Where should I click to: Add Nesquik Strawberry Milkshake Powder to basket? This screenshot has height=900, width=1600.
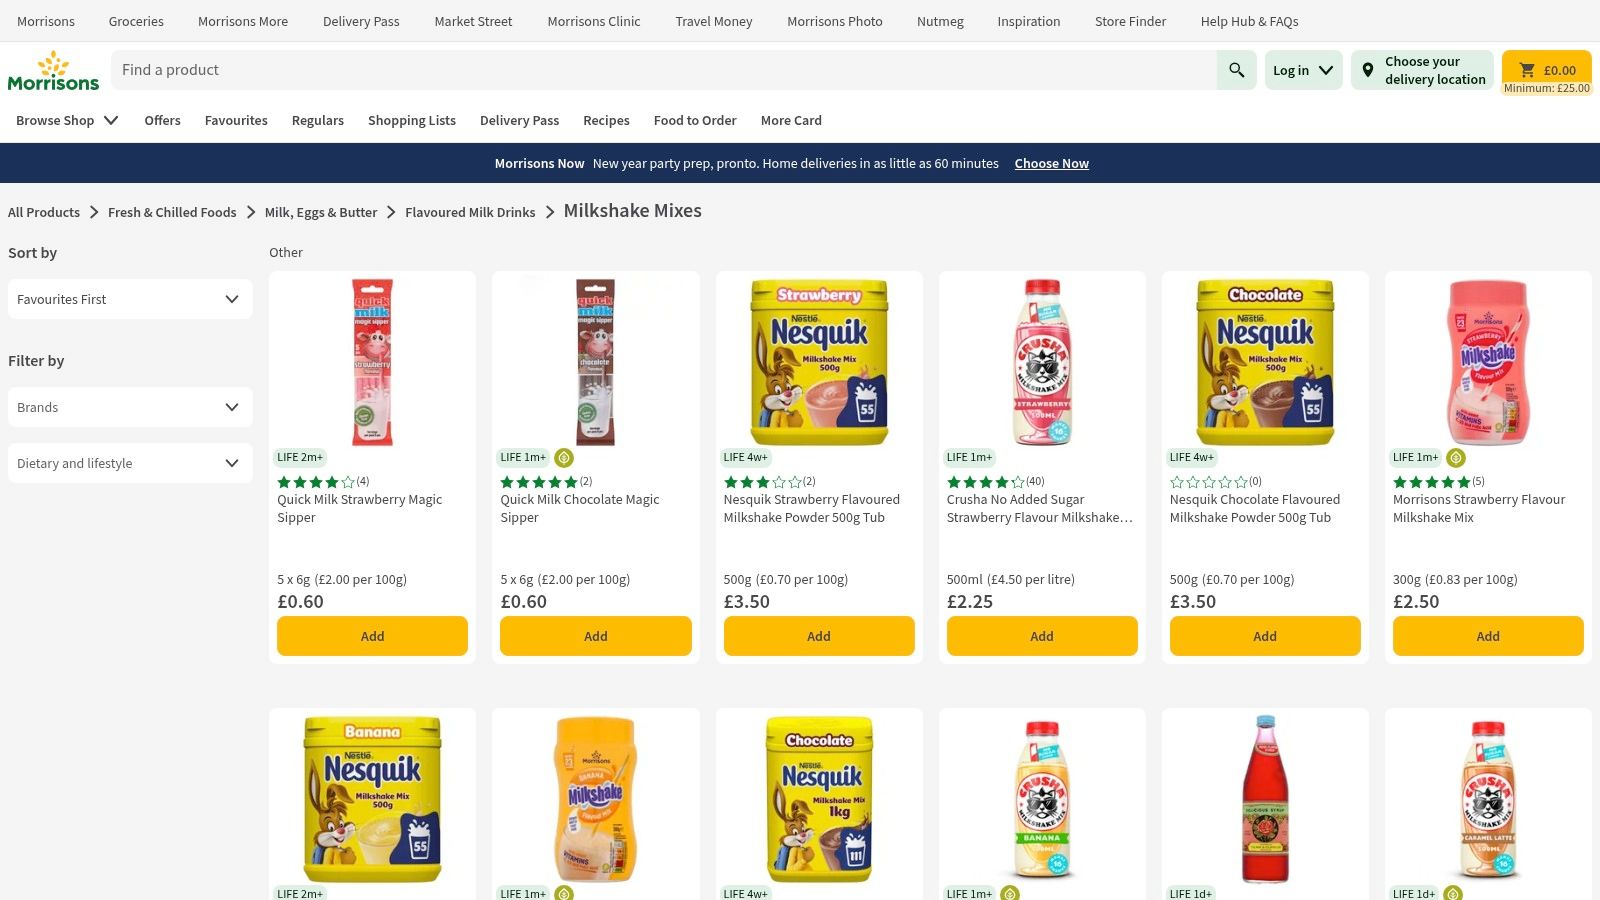[x=818, y=636]
